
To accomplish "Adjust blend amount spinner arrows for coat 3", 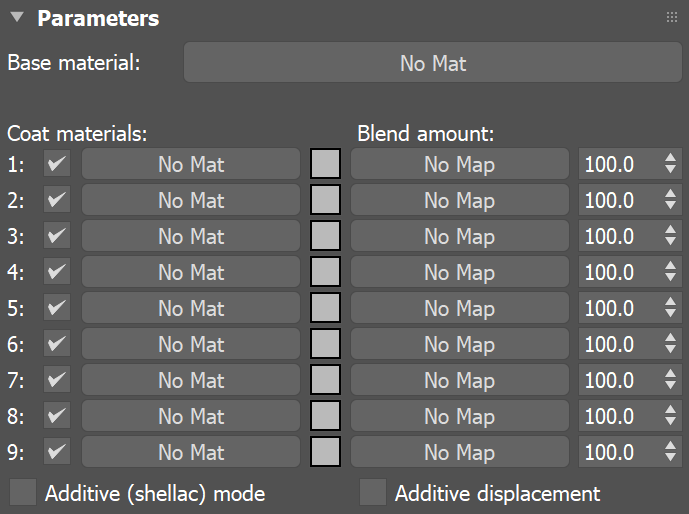I will (671, 236).
